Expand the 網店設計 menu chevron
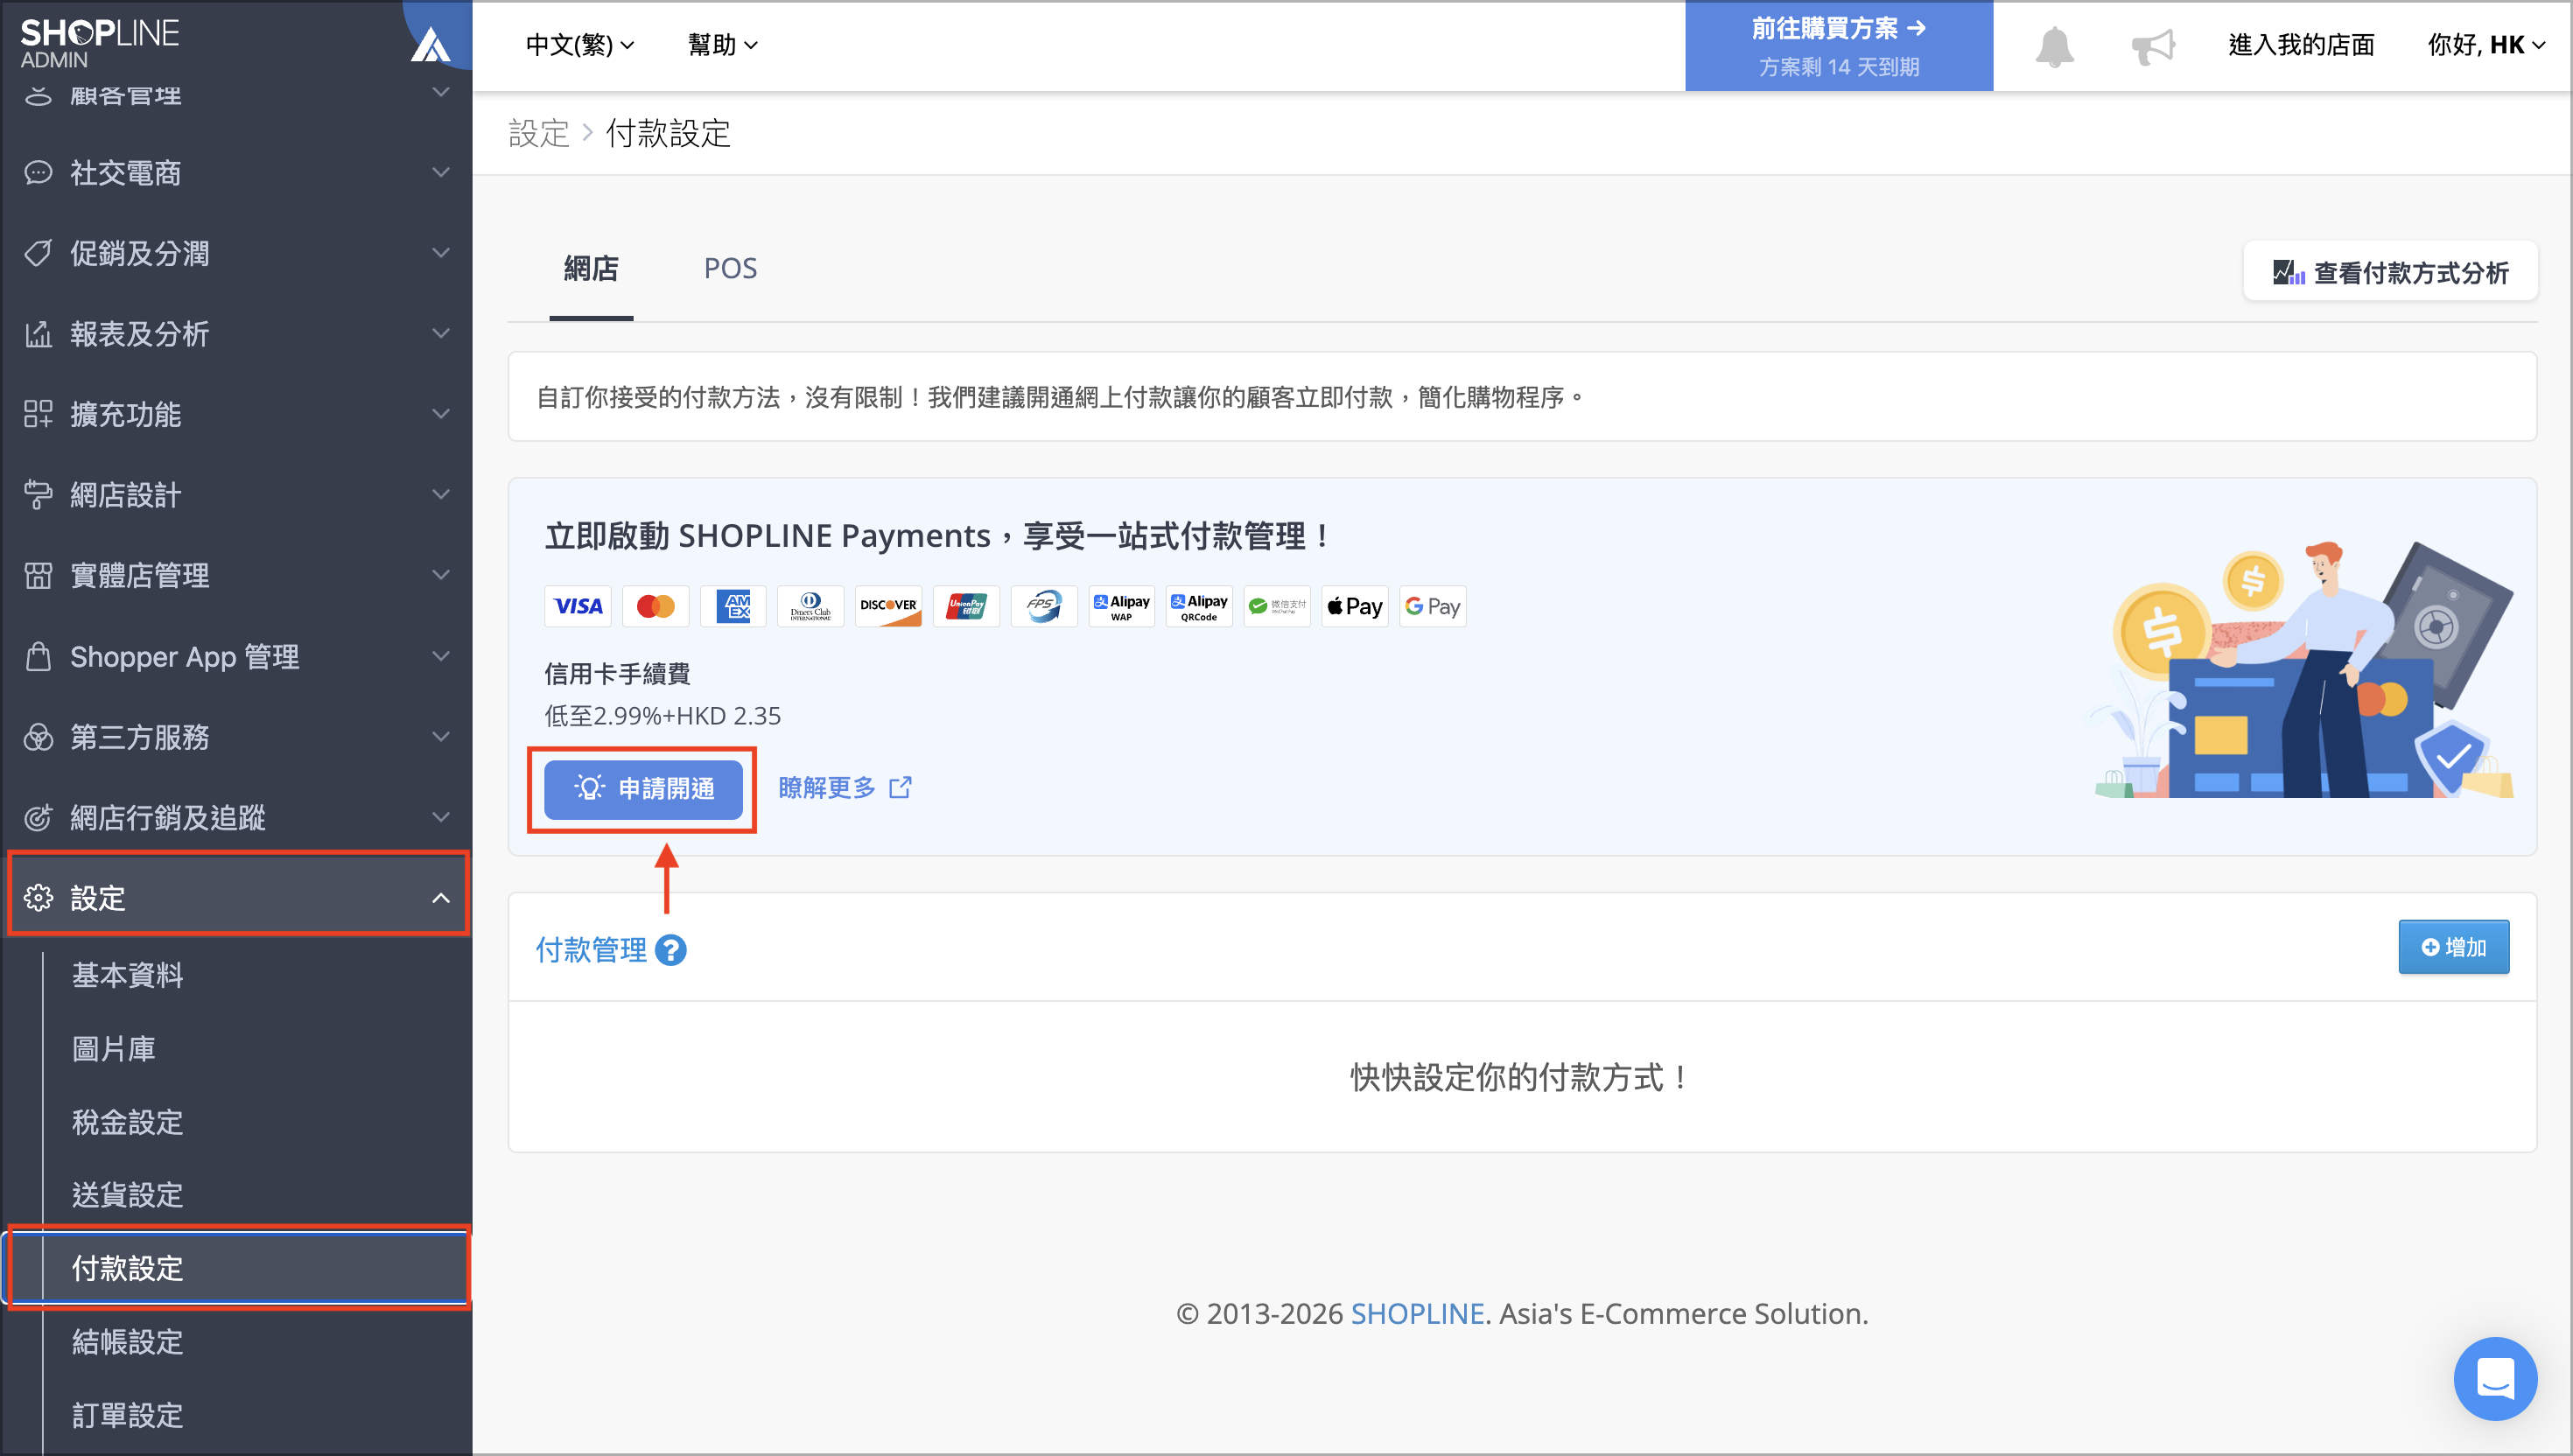Viewport: 2573px width, 1456px height. pos(440,495)
